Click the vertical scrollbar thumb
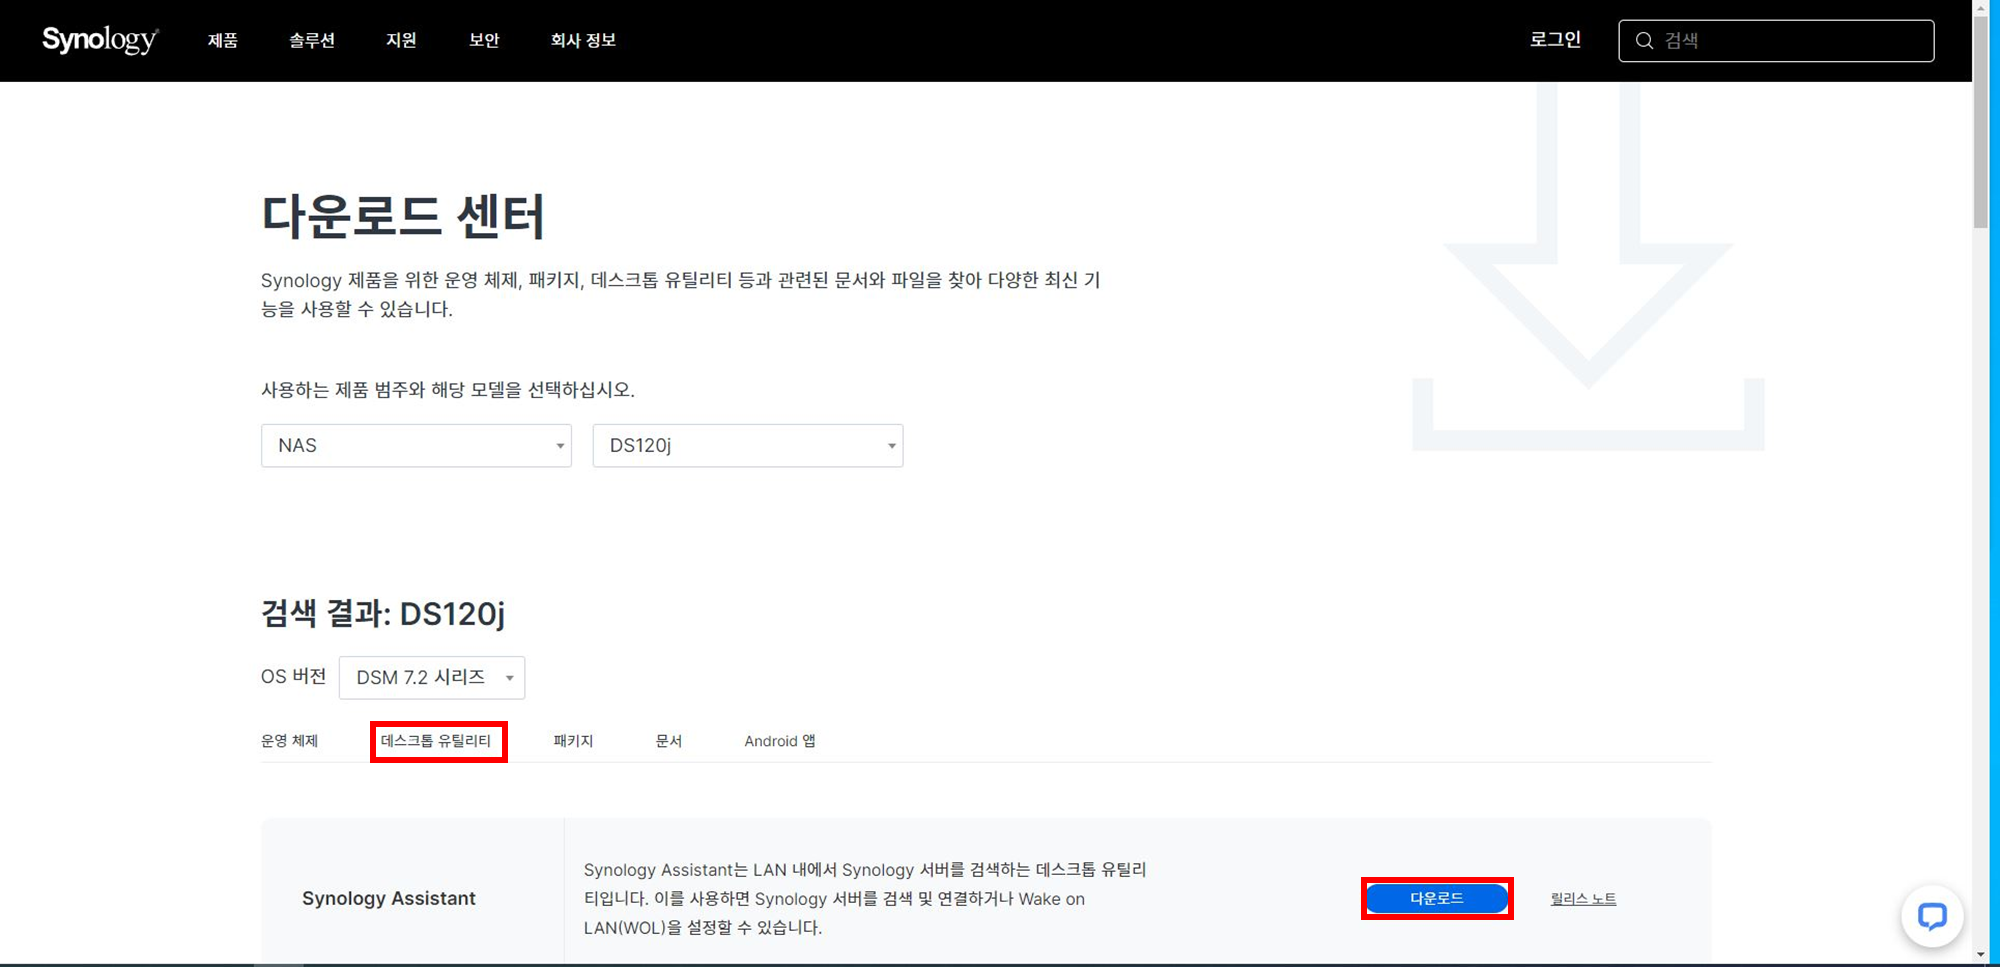The image size is (2000, 967). pos(1981,123)
